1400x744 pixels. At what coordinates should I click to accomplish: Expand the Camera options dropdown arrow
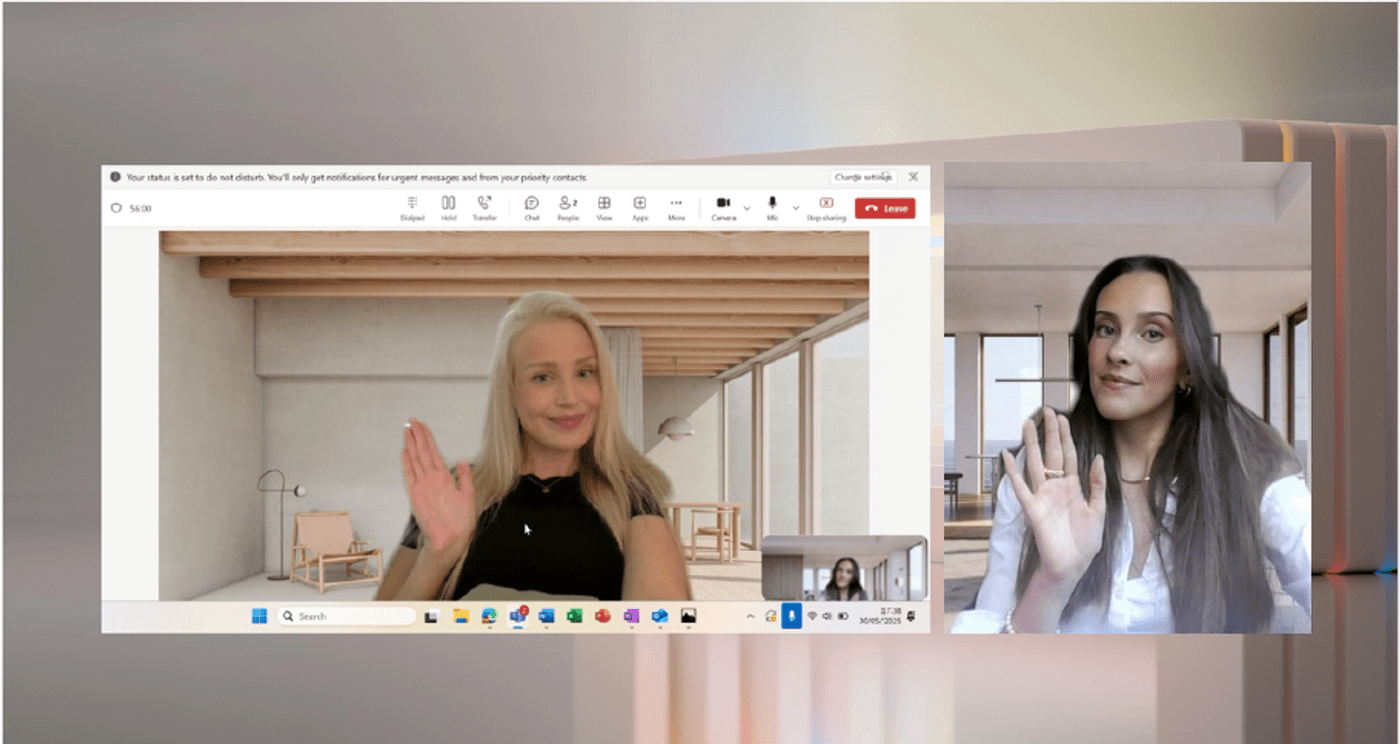pyautogui.click(x=747, y=208)
